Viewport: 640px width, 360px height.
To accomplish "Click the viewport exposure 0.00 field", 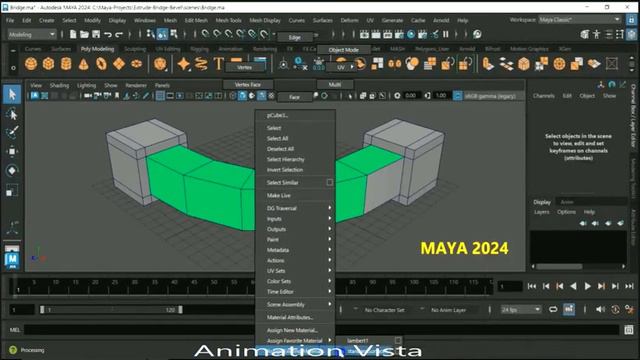I will point(411,96).
